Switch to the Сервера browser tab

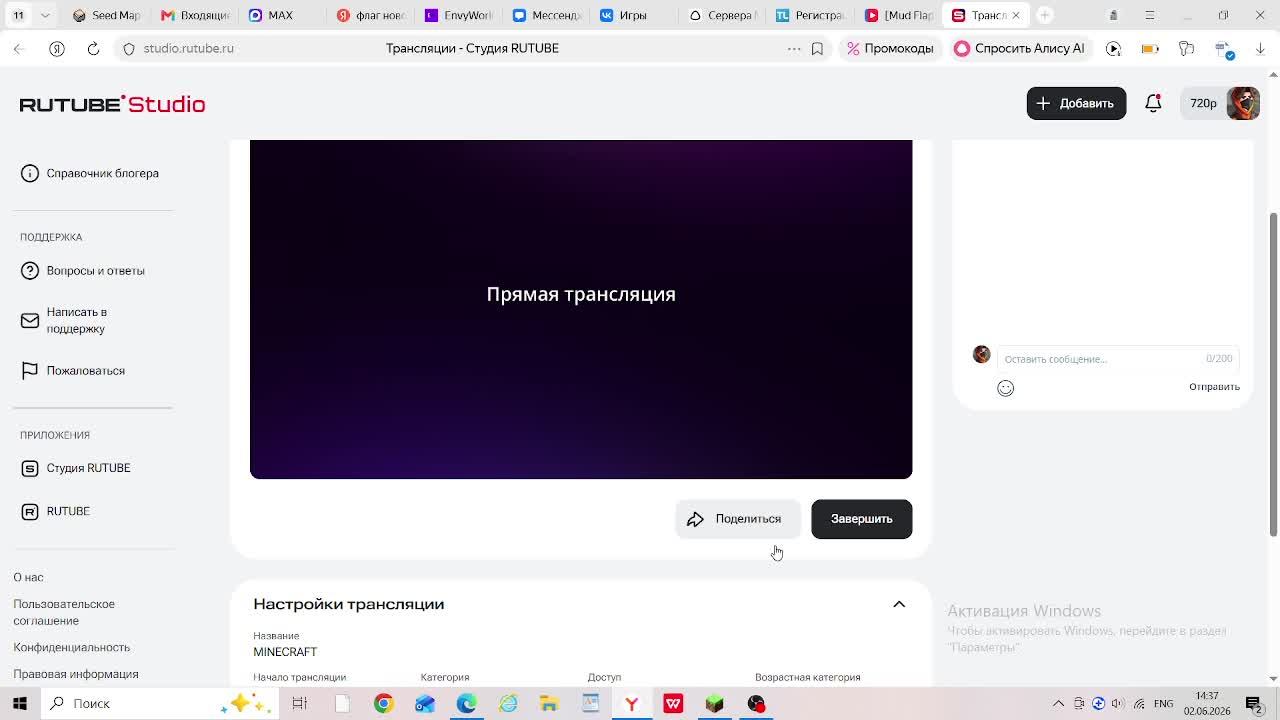pos(722,15)
